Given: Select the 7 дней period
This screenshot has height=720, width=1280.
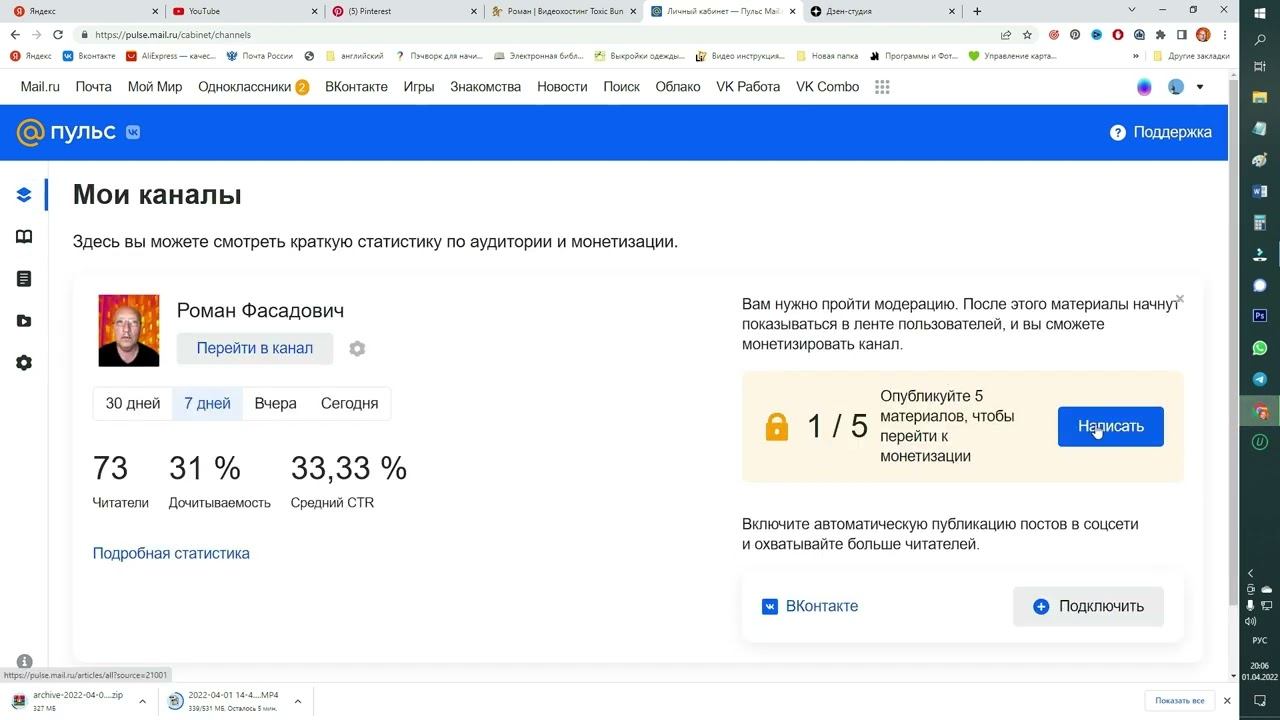Looking at the screenshot, I should click(207, 404).
